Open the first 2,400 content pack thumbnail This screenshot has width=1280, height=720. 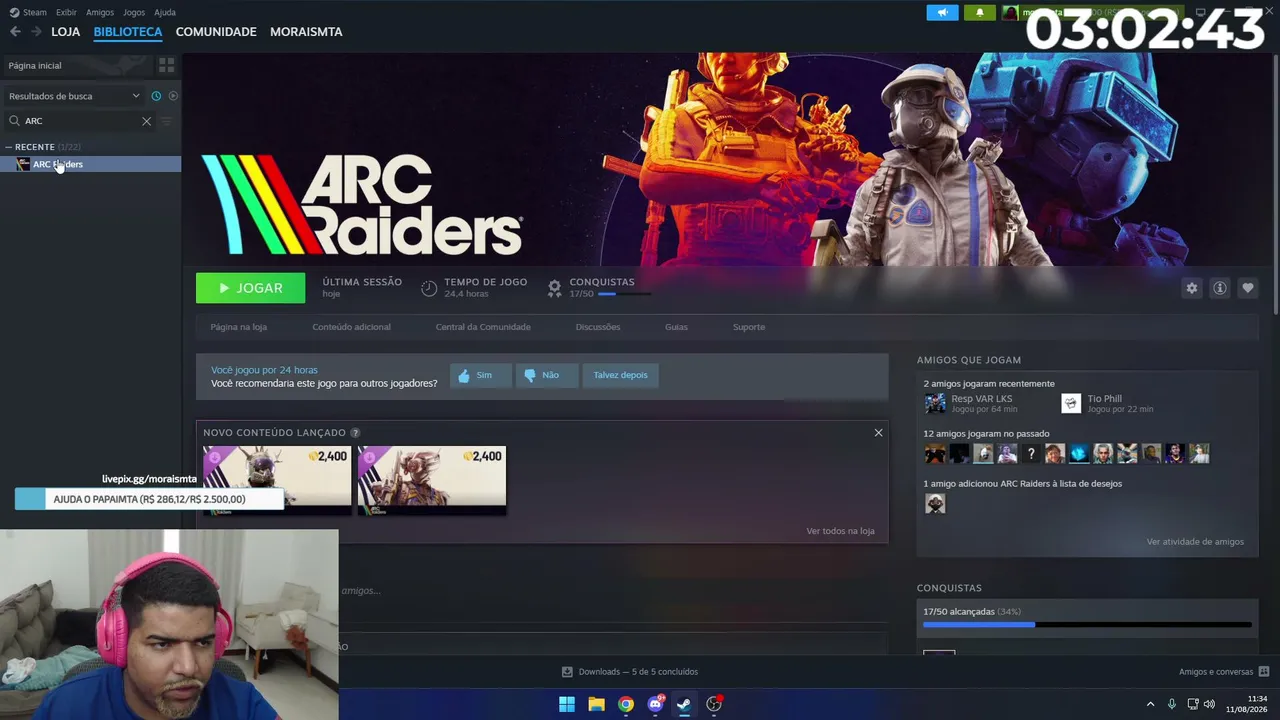(277, 481)
